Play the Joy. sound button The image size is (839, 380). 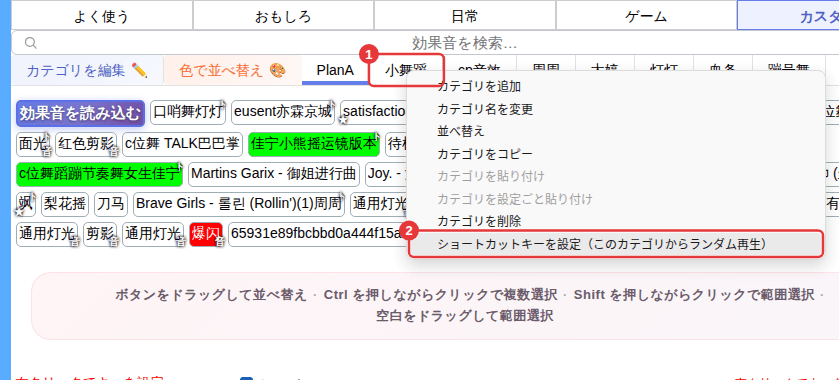[386, 174]
